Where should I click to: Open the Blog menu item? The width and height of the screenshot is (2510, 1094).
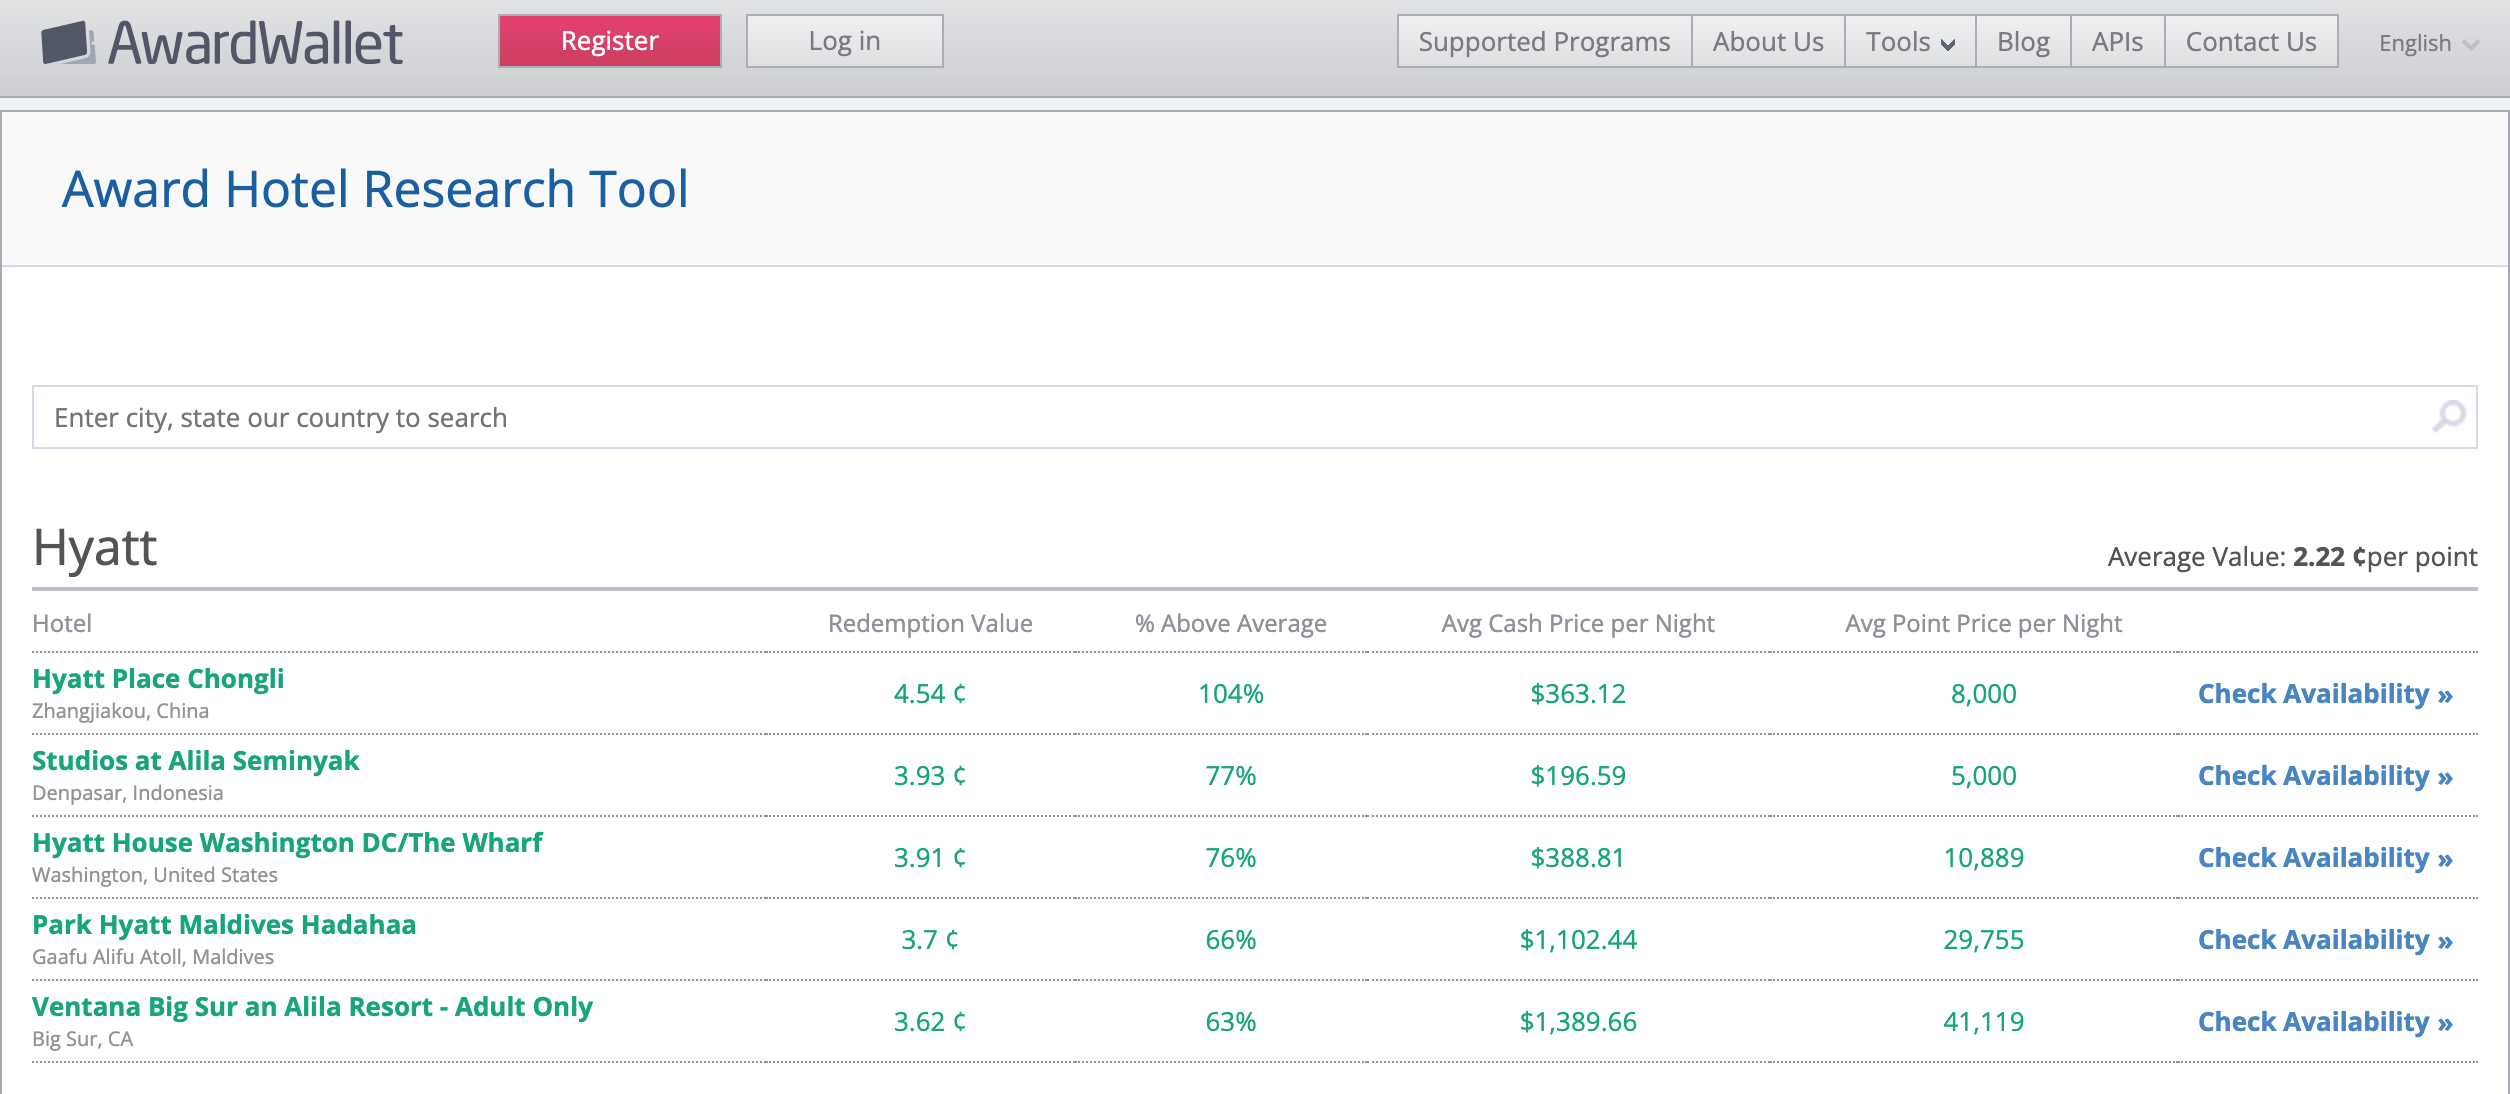tap(2022, 42)
